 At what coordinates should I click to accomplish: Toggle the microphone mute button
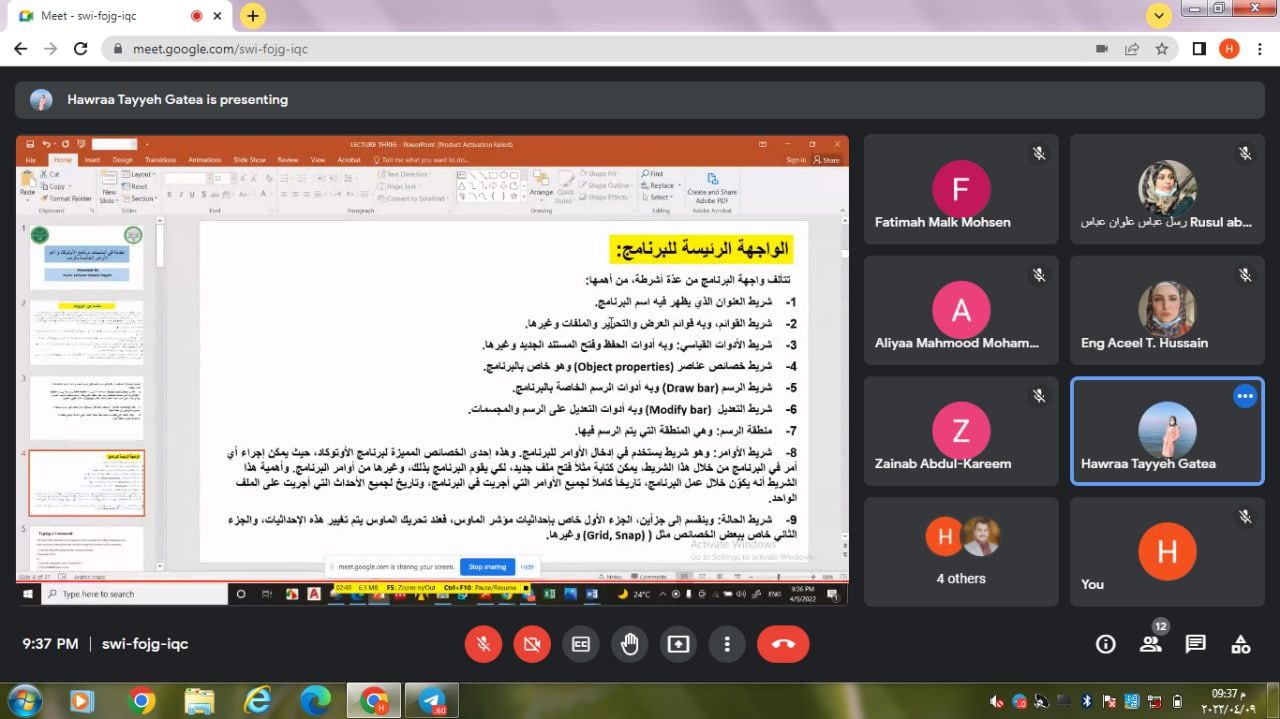(483, 644)
